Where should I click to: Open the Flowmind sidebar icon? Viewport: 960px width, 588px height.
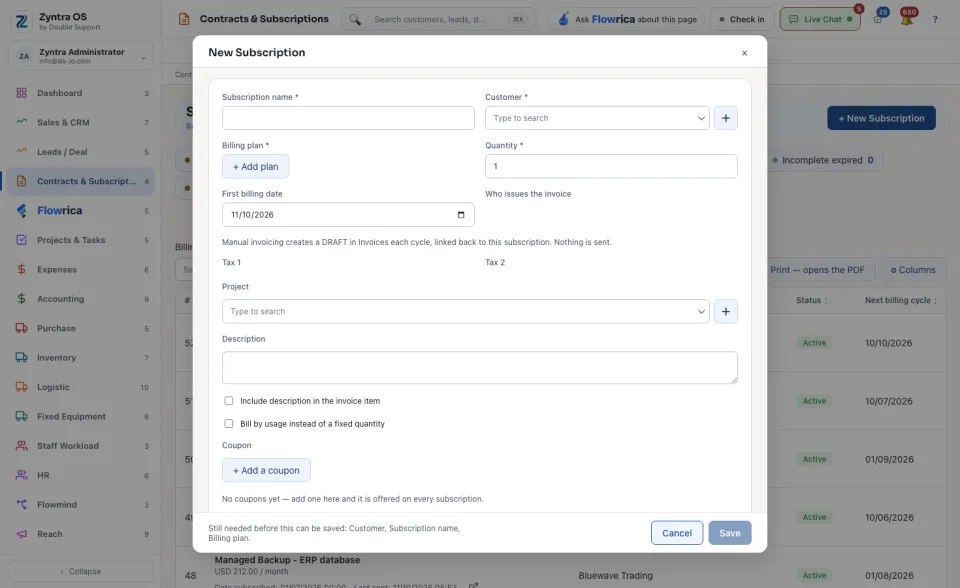pyautogui.click(x=21, y=504)
